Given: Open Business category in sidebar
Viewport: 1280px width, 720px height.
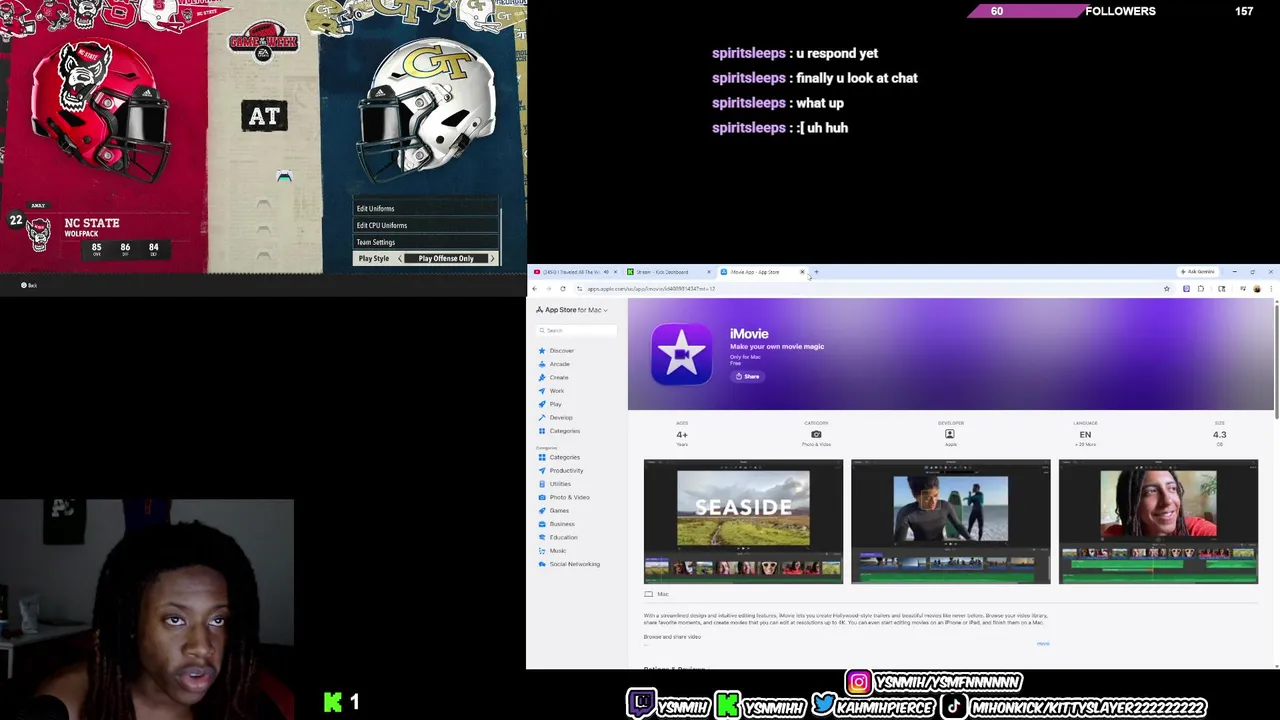Looking at the screenshot, I should coord(556,524).
